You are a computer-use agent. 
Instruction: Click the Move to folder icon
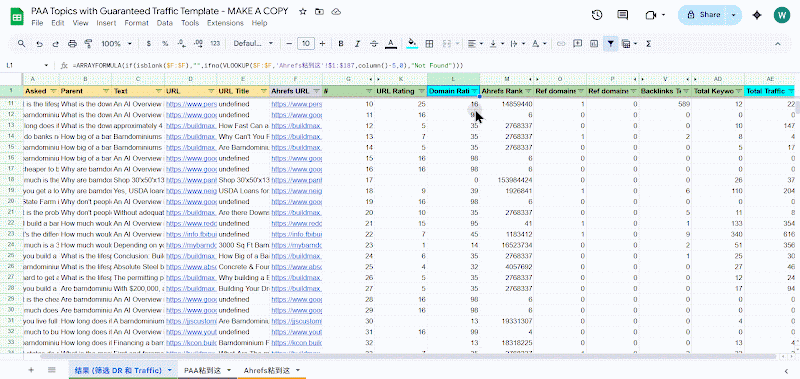click(319, 11)
